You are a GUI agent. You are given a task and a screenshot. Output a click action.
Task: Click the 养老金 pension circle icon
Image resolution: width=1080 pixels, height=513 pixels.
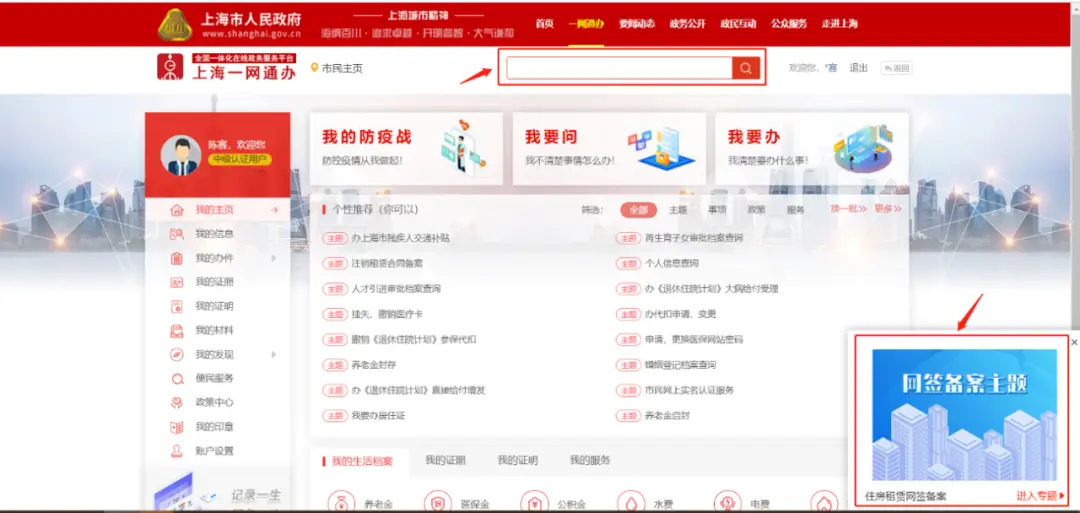pos(340,502)
